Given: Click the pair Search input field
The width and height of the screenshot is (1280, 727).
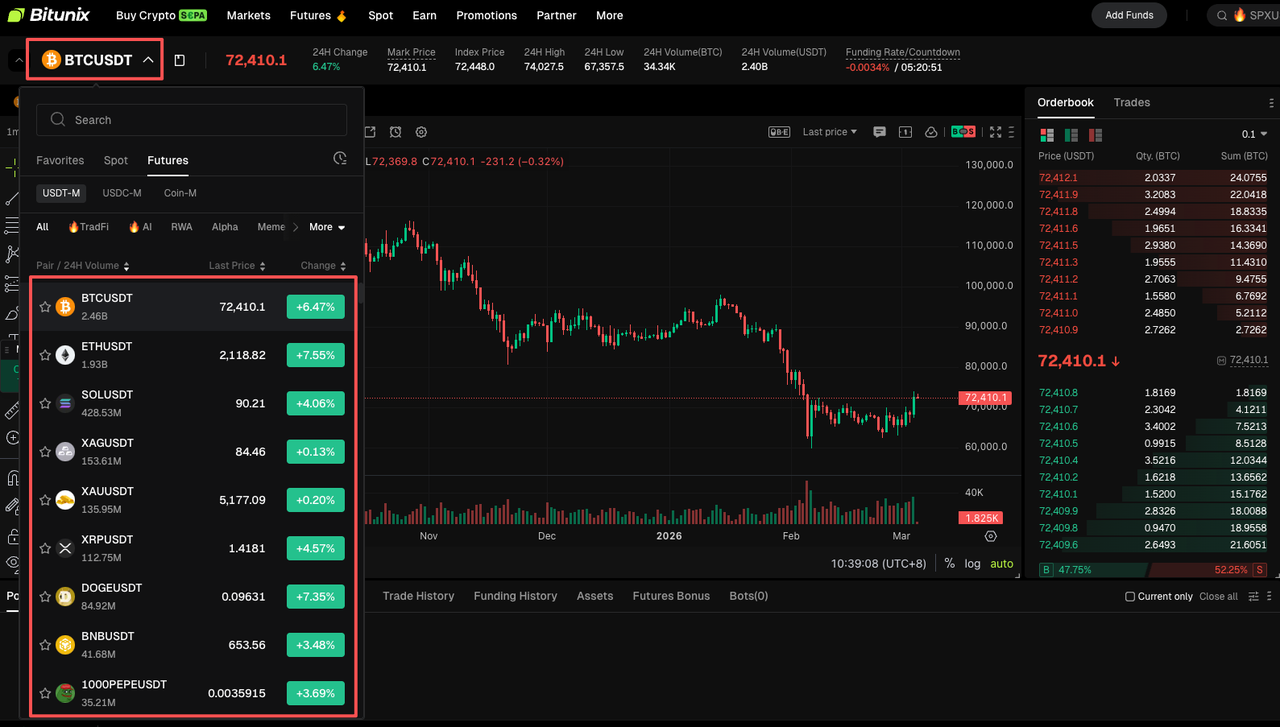Looking at the screenshot, I should pyautogui.click(x=192, y=120).
